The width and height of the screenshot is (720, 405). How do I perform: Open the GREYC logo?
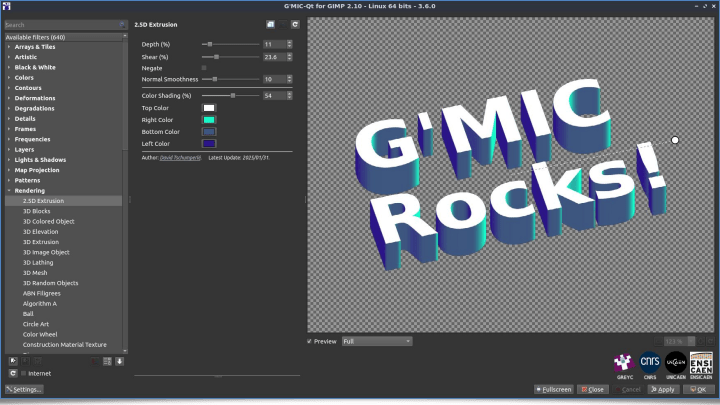tap(624, 363)
